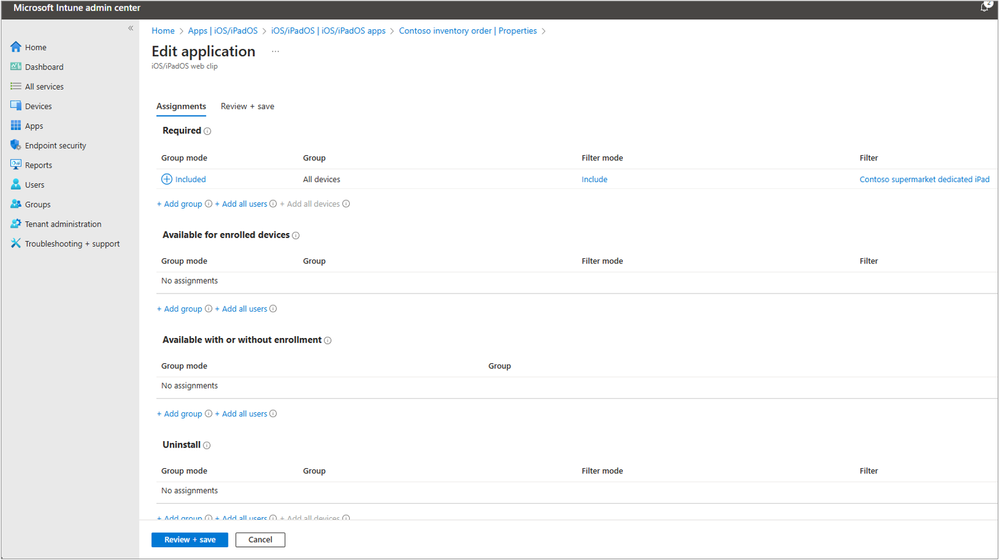The width and height of the screenshot is (999, 560).
Task: Click the Apps grid icon
Action: pyautogui.click(x=16, y=126)
